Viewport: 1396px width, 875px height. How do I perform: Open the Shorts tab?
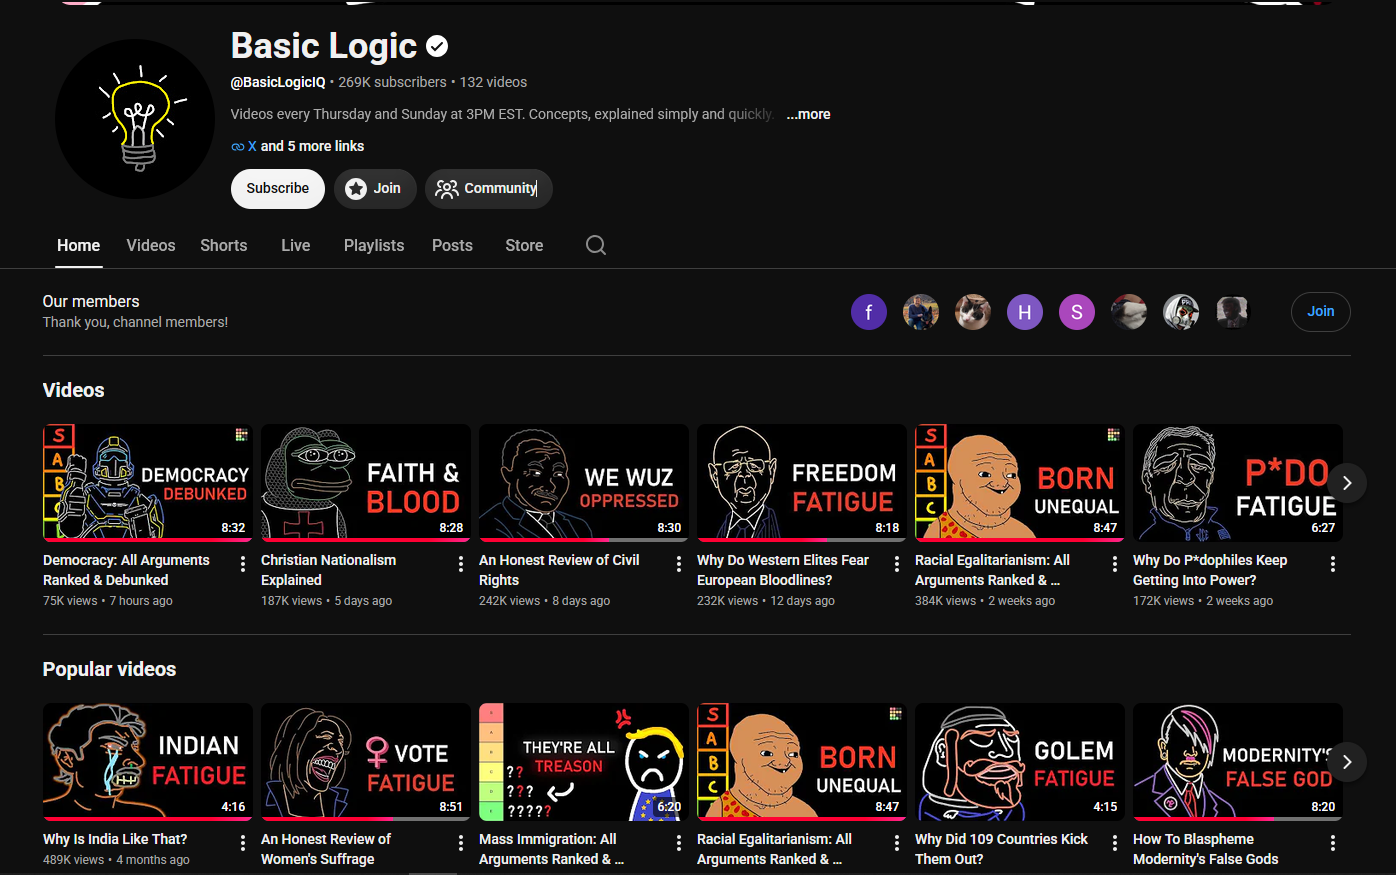[224, 245]
